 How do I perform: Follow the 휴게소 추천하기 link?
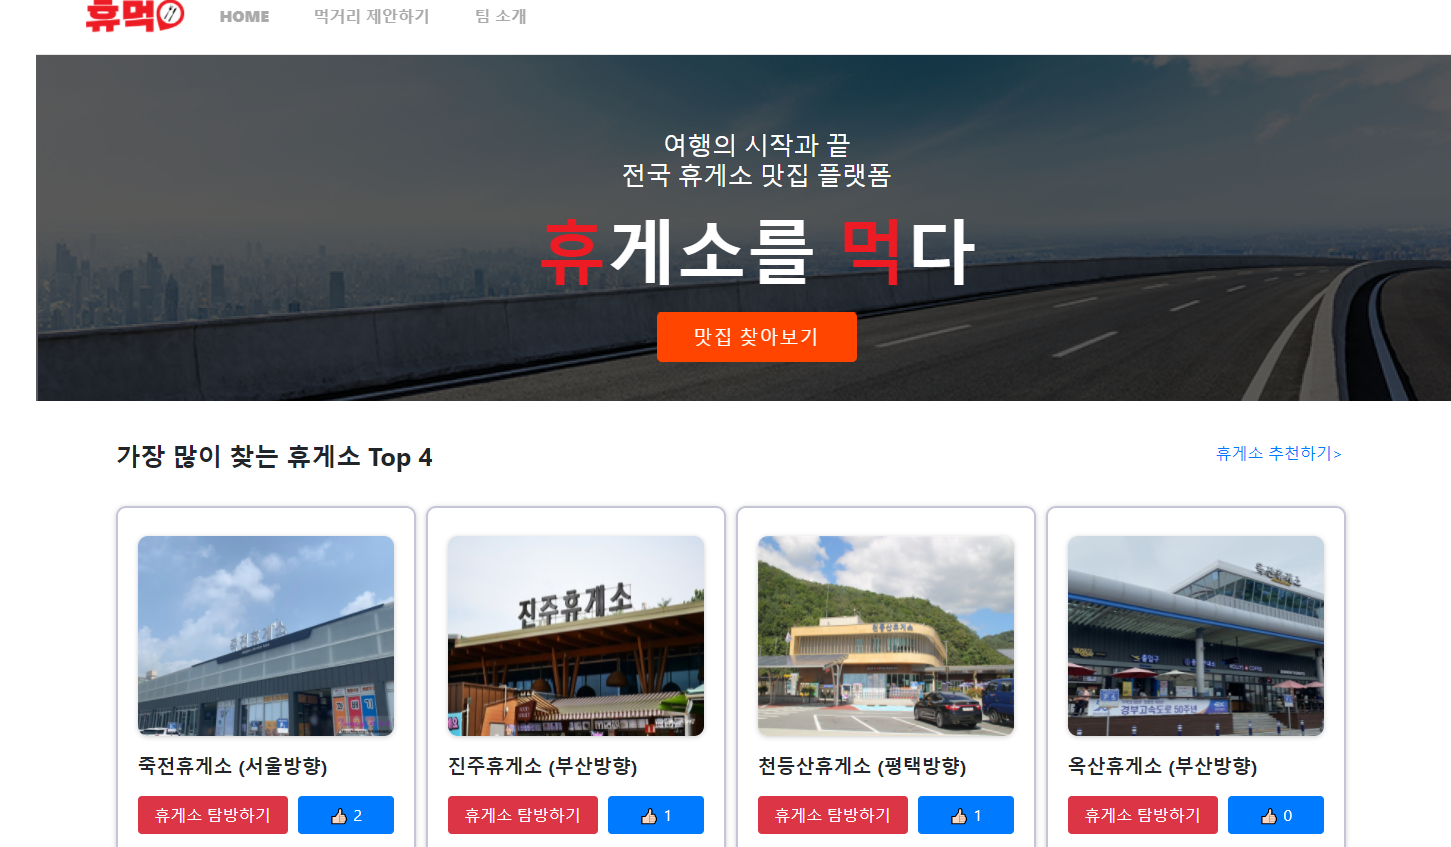click(1278, 453)
